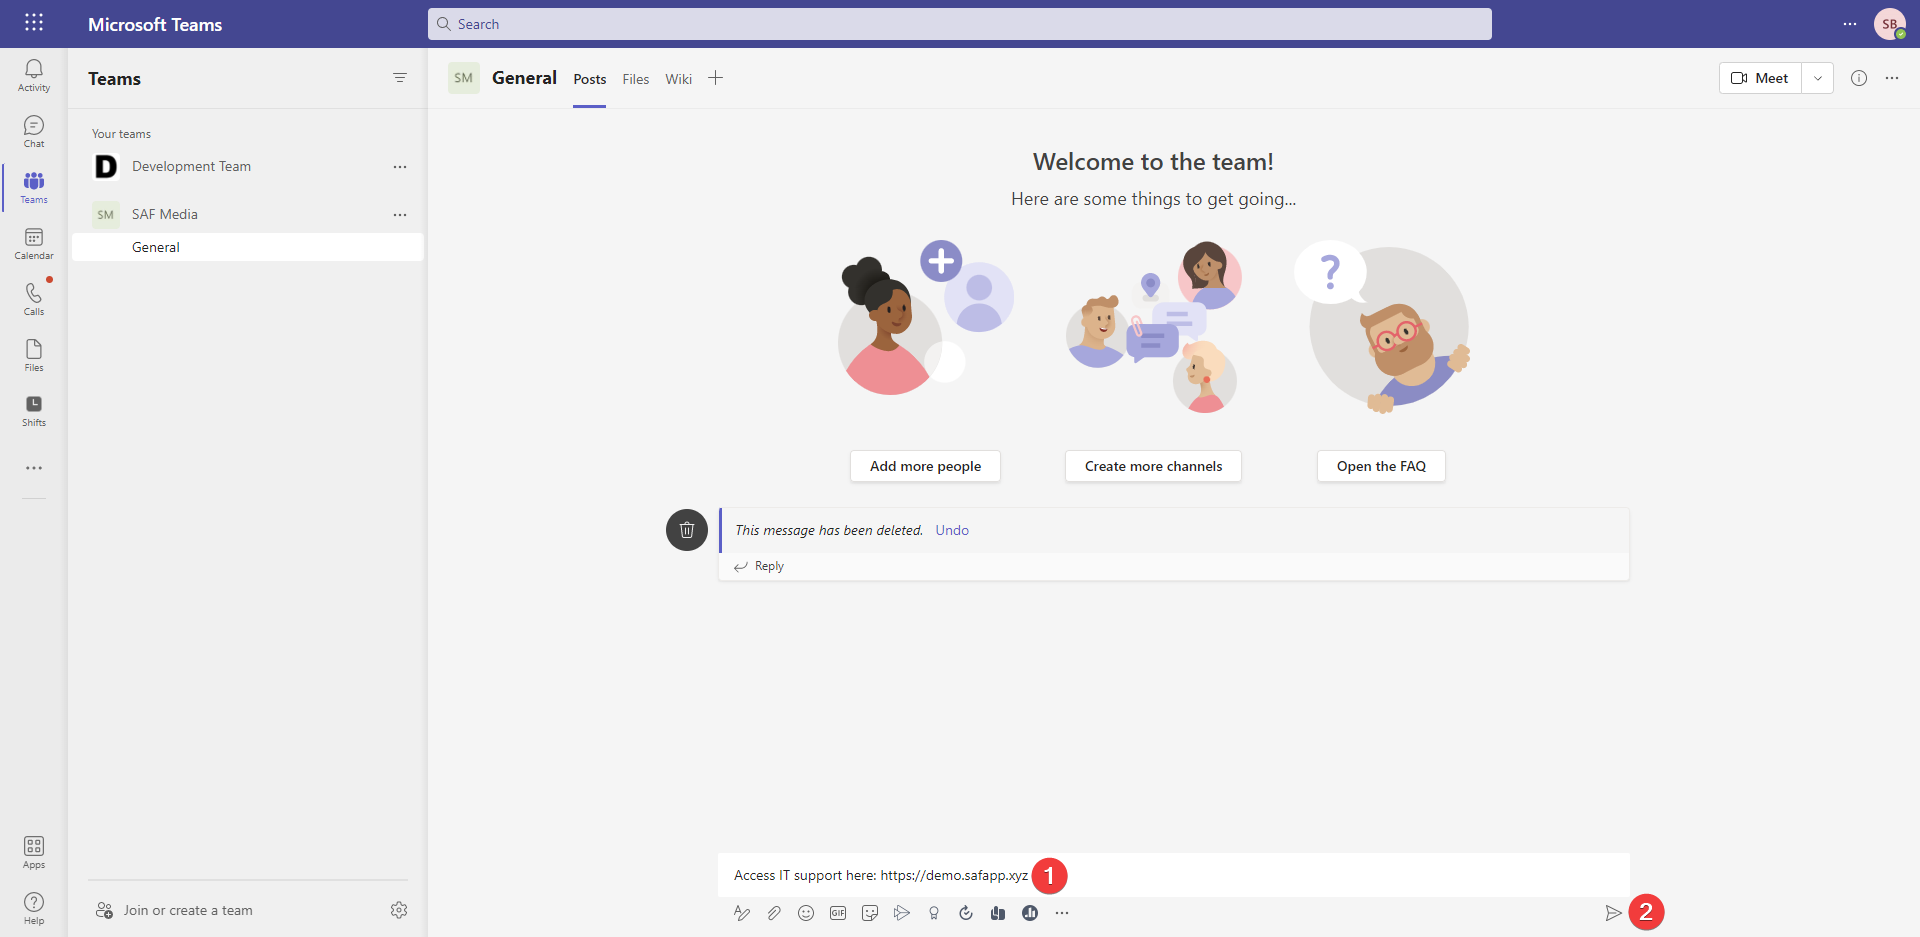Add a new tab to channel
Screen dimensions: 1920x937
(x=716, y=78)
